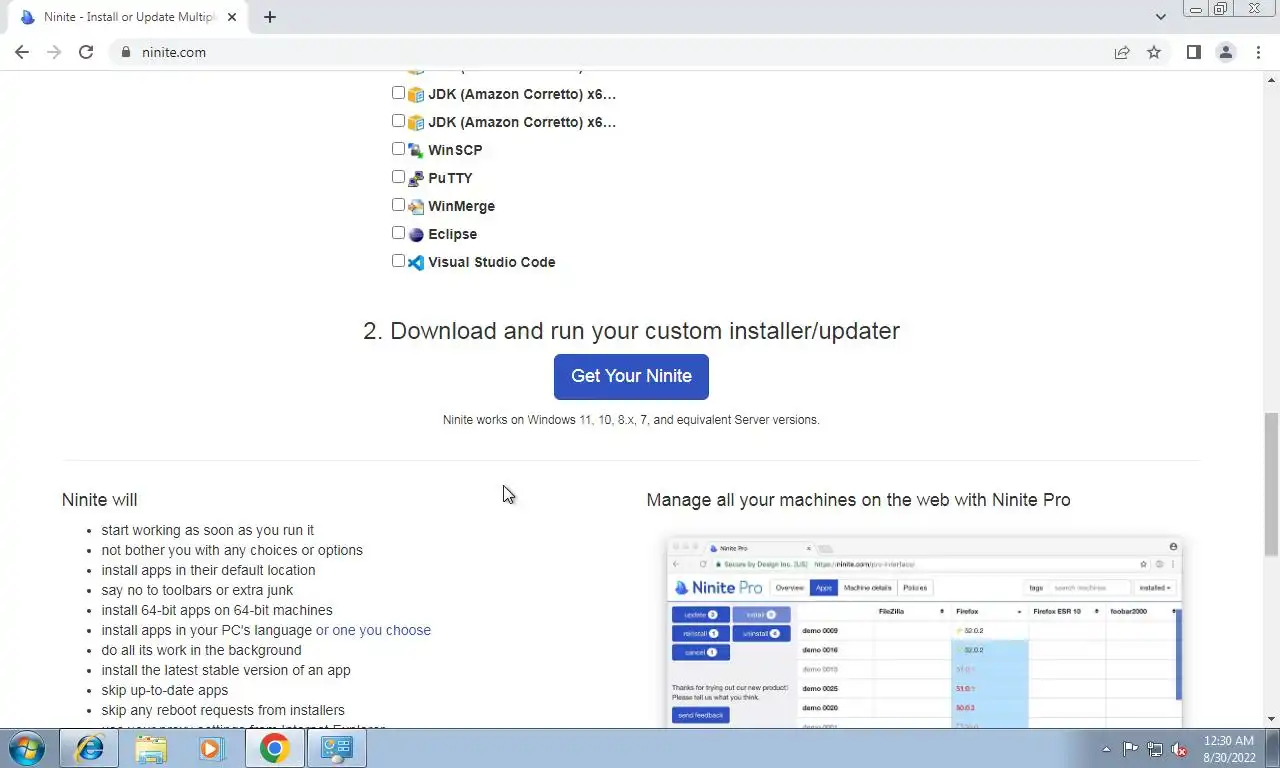Screen dimensions: 1280x768
Task: Click the scrollbar up arrow
Action: point(1271,79)
